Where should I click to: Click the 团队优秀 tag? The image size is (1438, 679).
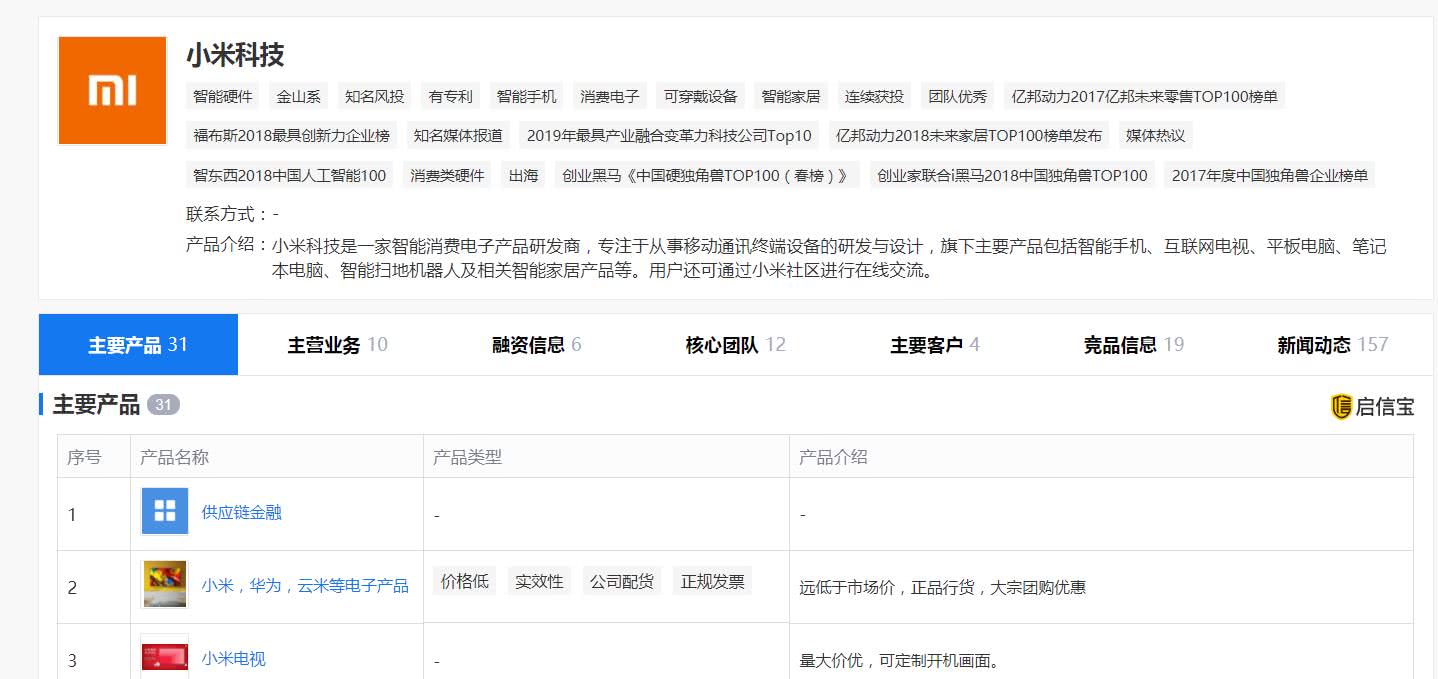[x=958, y=96]
